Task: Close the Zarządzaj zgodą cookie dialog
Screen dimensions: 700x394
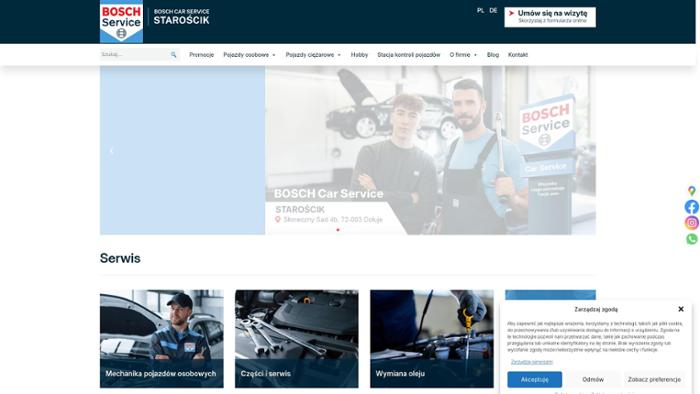Action: (681, 309)
